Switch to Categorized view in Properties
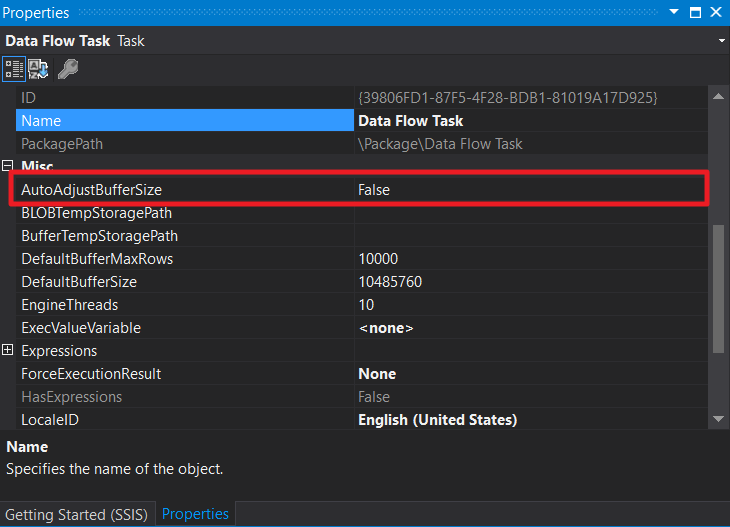The image size is (730, 527). coord(14,69)
